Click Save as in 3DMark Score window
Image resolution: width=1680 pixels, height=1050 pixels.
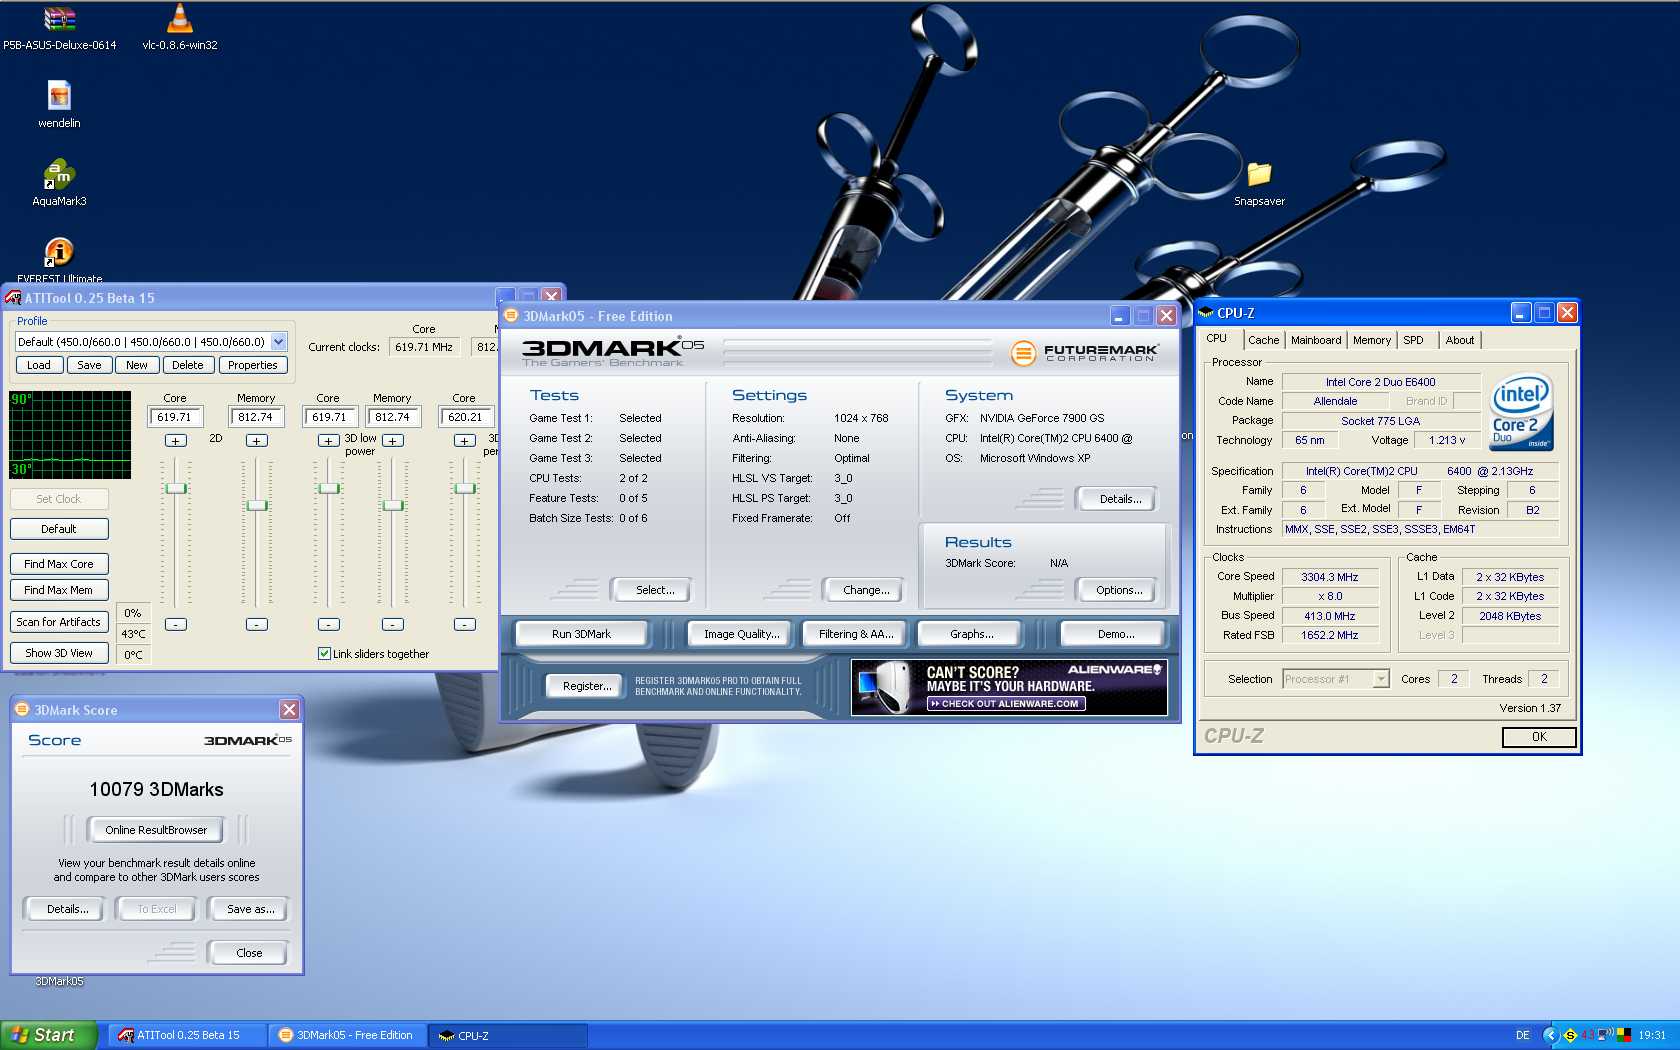pyautogui.click(x=250, y=909)
